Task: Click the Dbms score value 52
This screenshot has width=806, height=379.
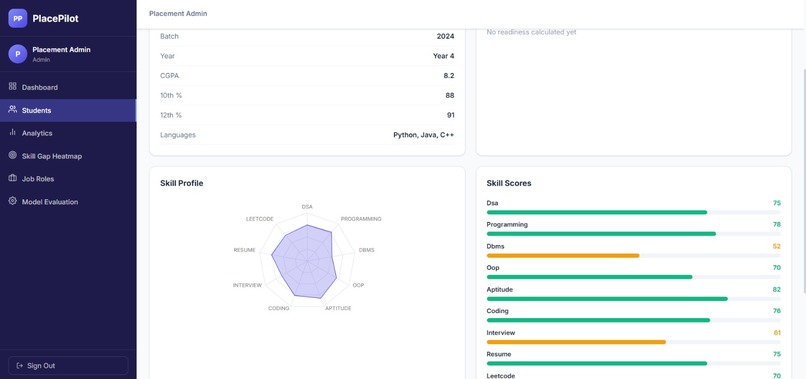Action: [x=776, y=246]
